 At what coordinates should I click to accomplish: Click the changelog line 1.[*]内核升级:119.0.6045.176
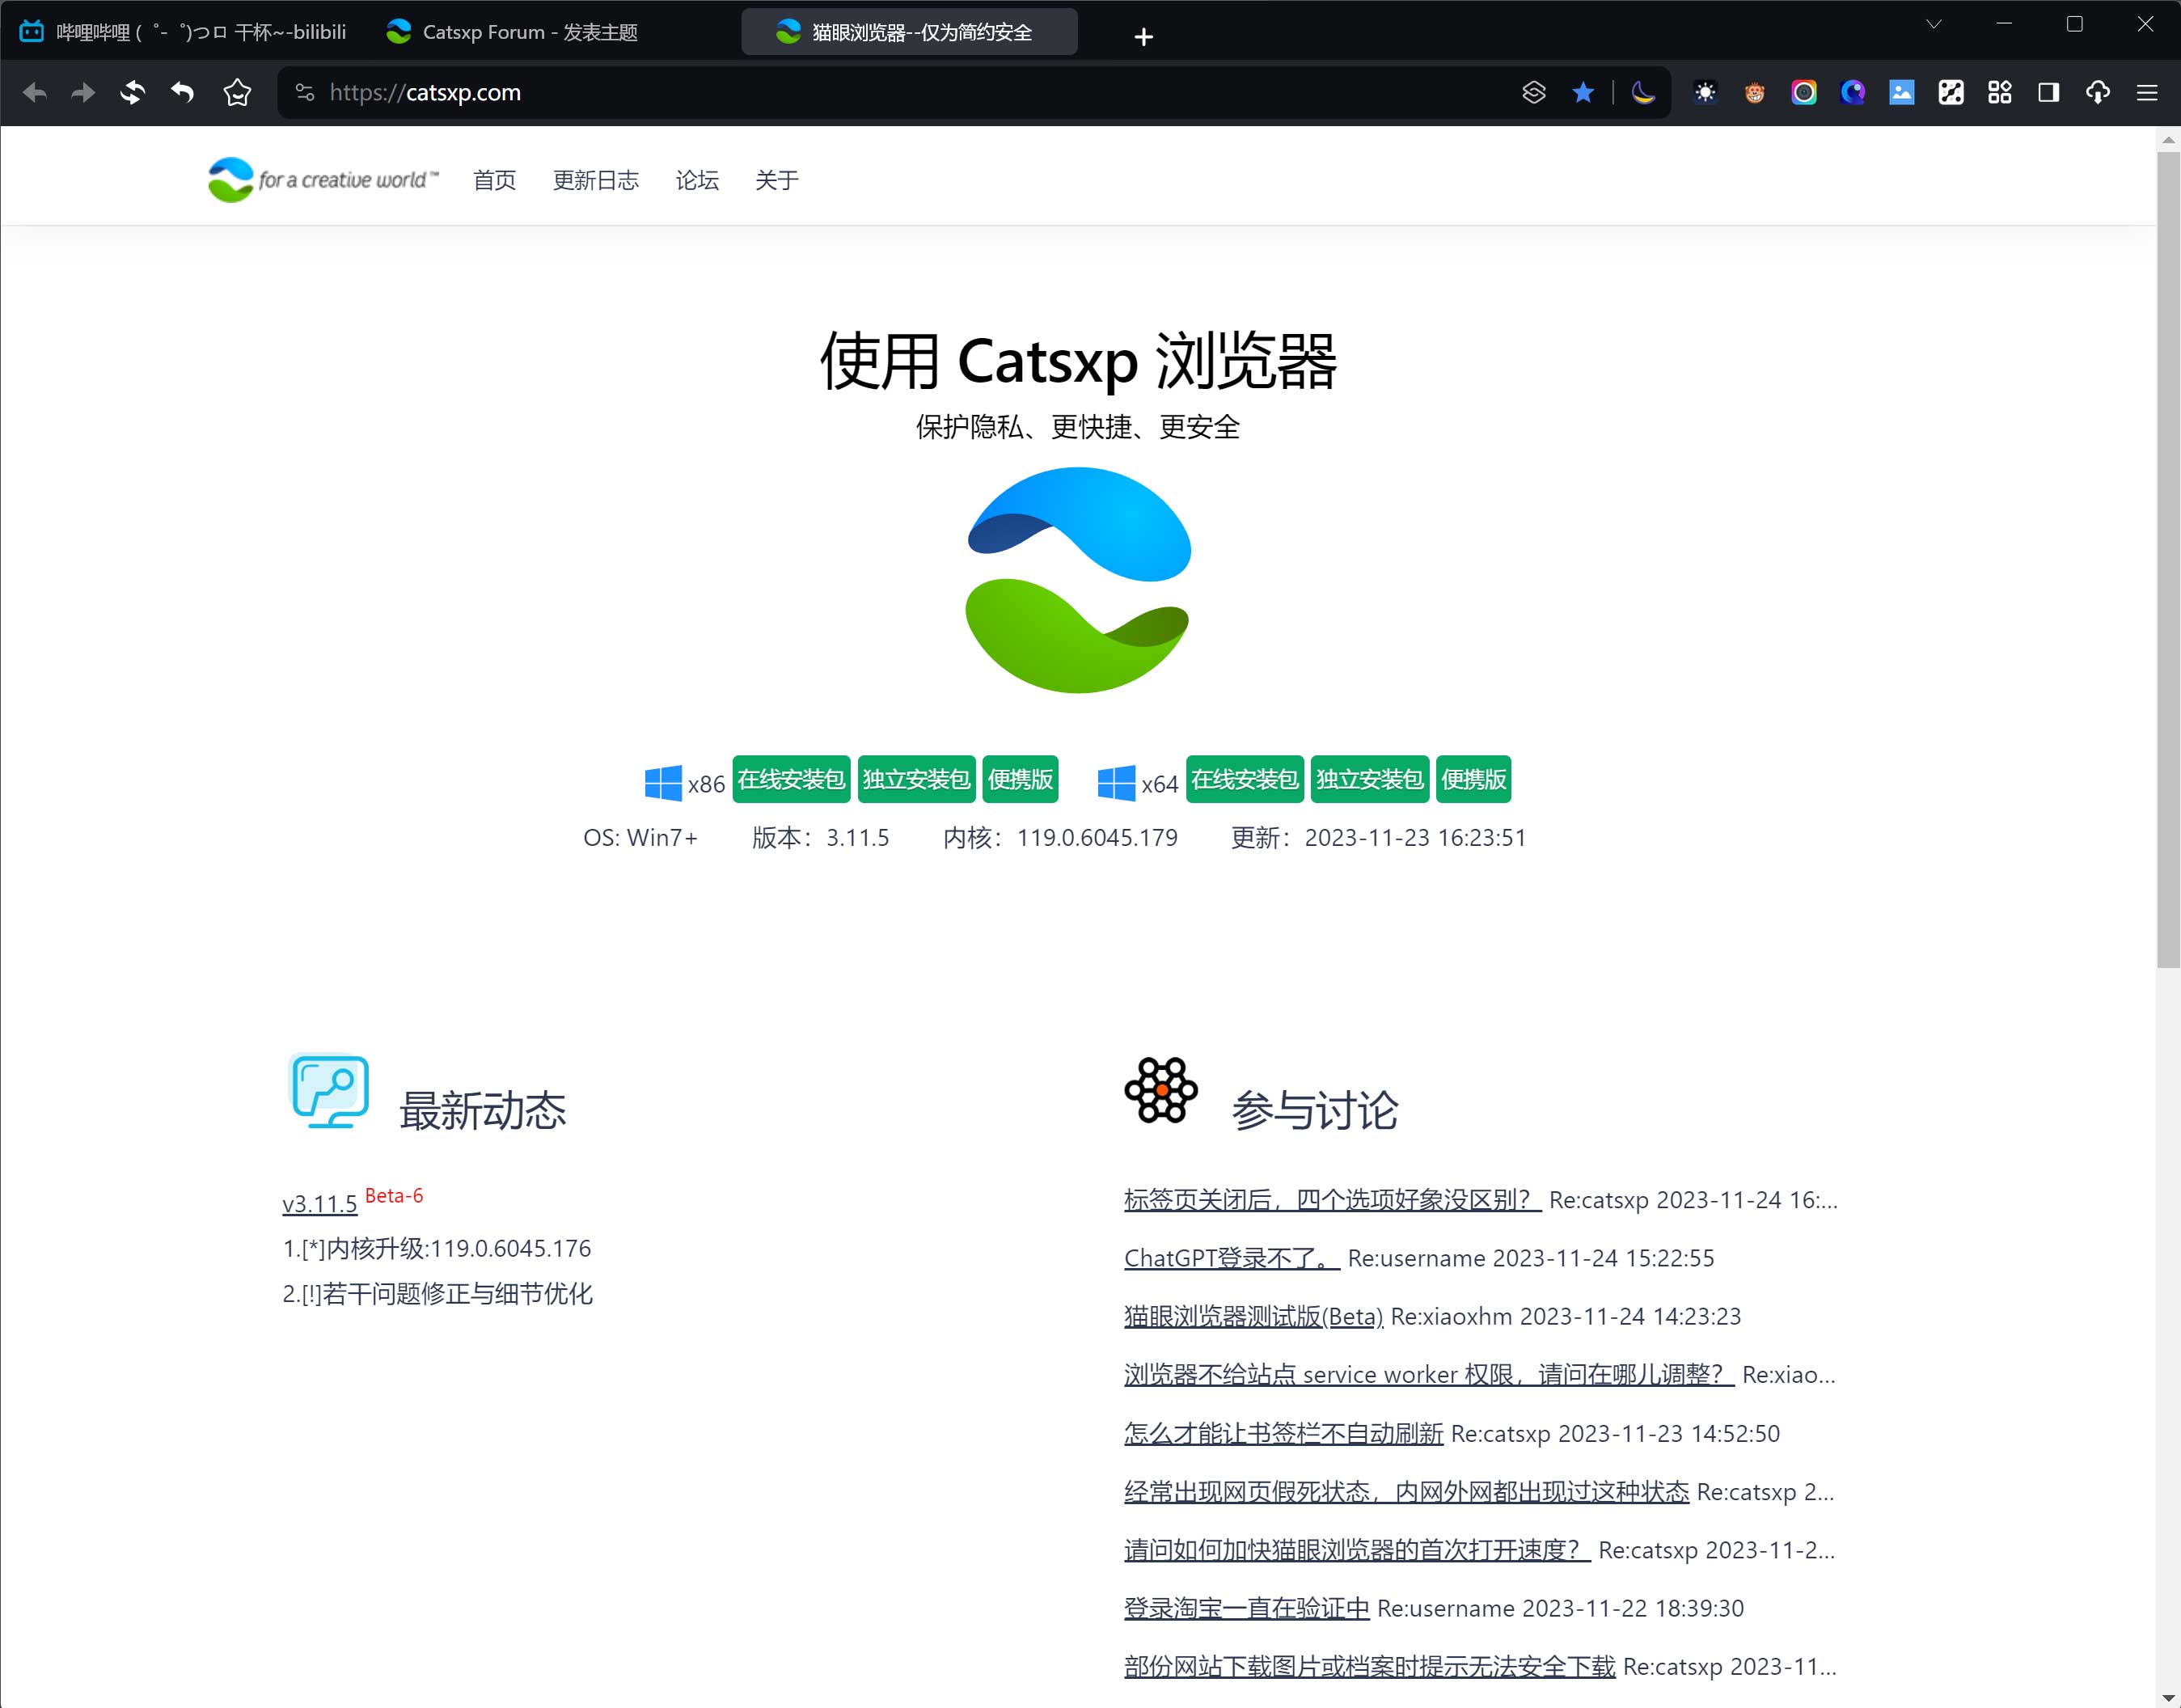pyautogui.click(x=437, y=1249)
